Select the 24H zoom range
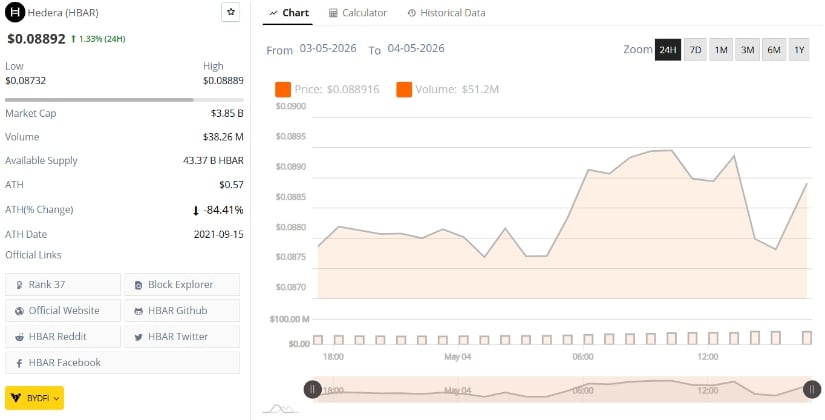825x420 pixels. pos(668,50)
